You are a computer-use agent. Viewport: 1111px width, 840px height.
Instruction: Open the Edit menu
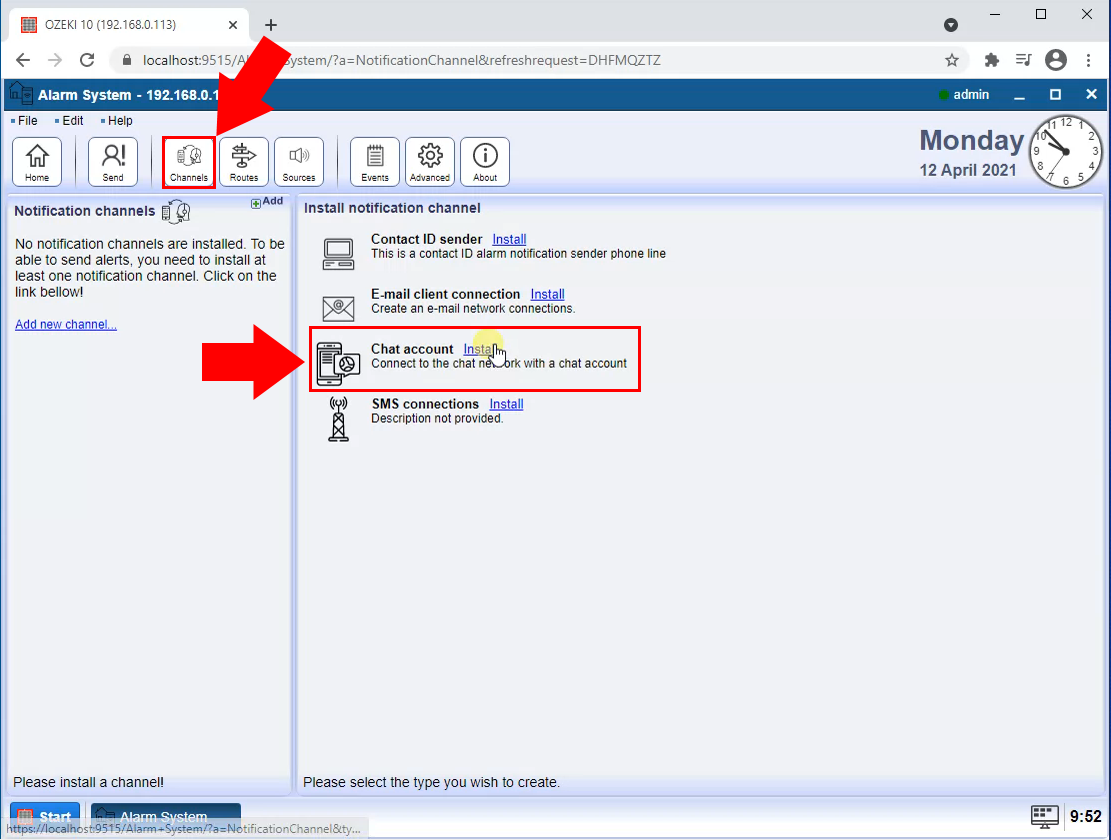click(x=72, y=121)
